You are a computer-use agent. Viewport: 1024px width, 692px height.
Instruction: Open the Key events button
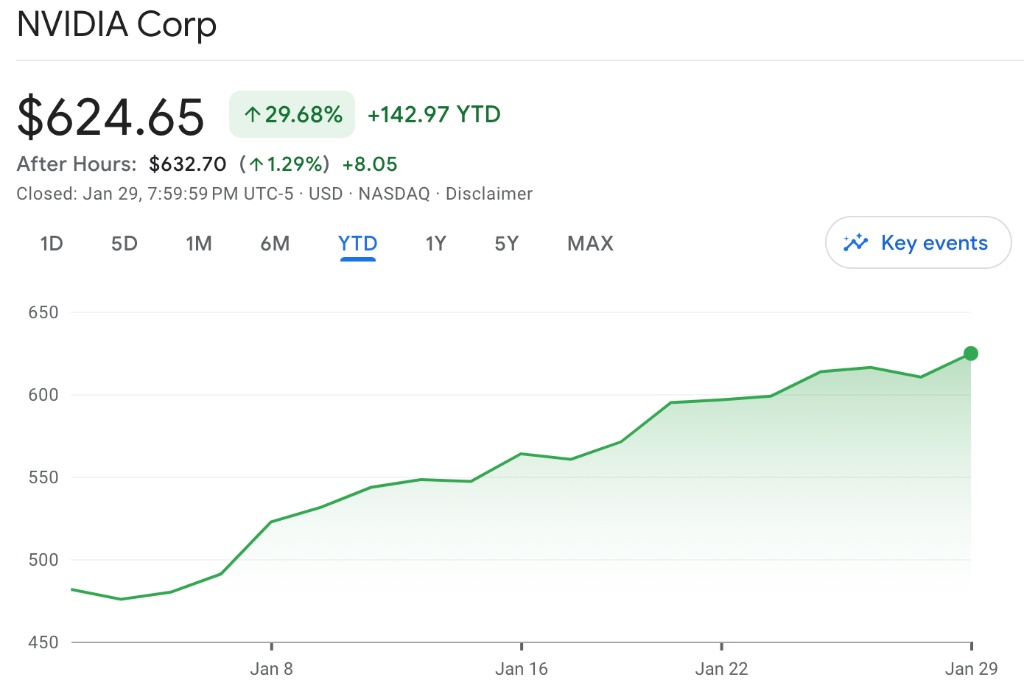(x=918, y=242)
